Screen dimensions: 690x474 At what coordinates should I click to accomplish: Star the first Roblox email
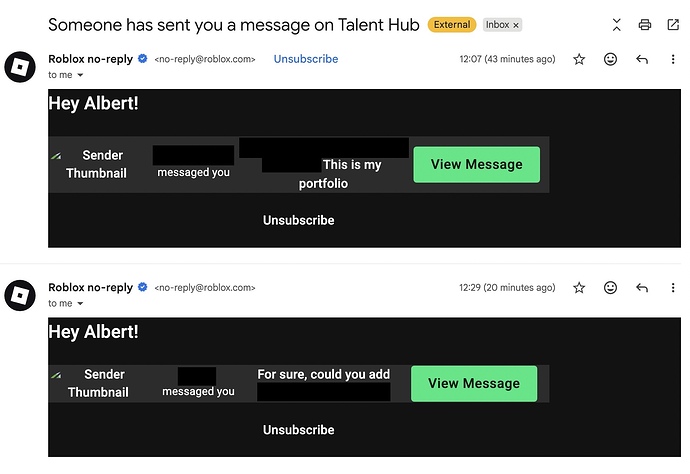coord(579,60)
